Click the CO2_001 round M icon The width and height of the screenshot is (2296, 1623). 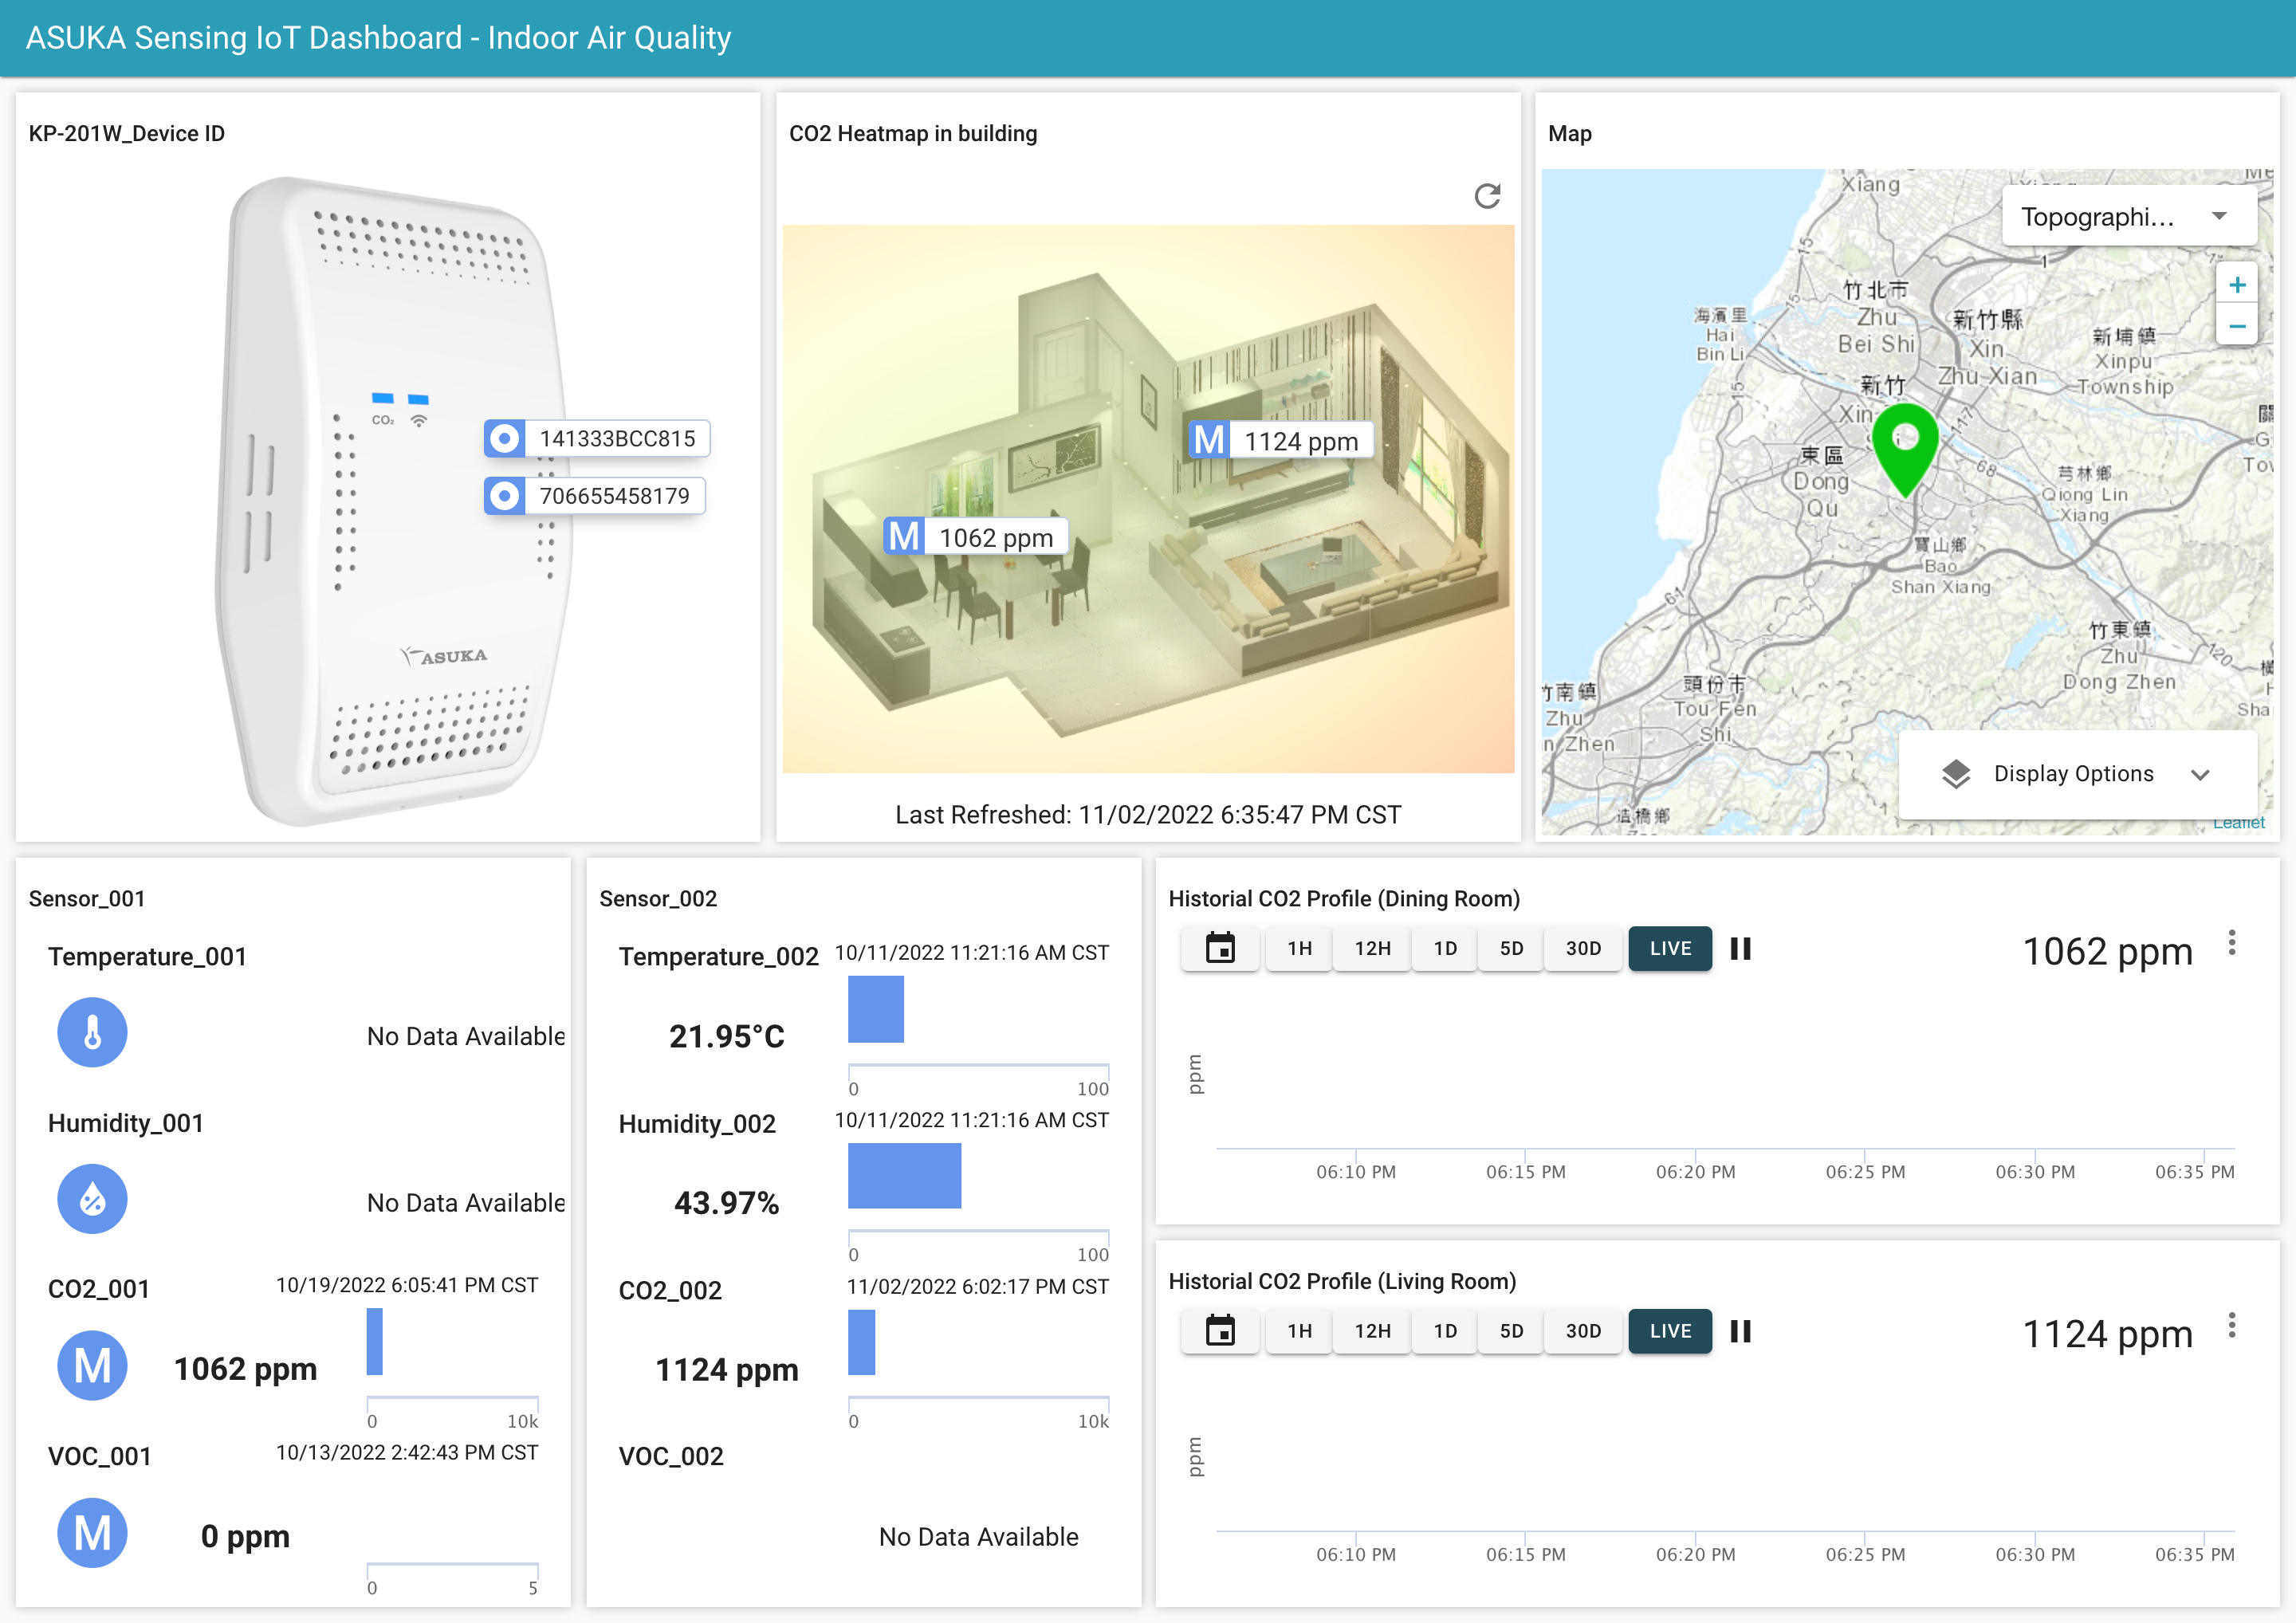[92, 1365]
